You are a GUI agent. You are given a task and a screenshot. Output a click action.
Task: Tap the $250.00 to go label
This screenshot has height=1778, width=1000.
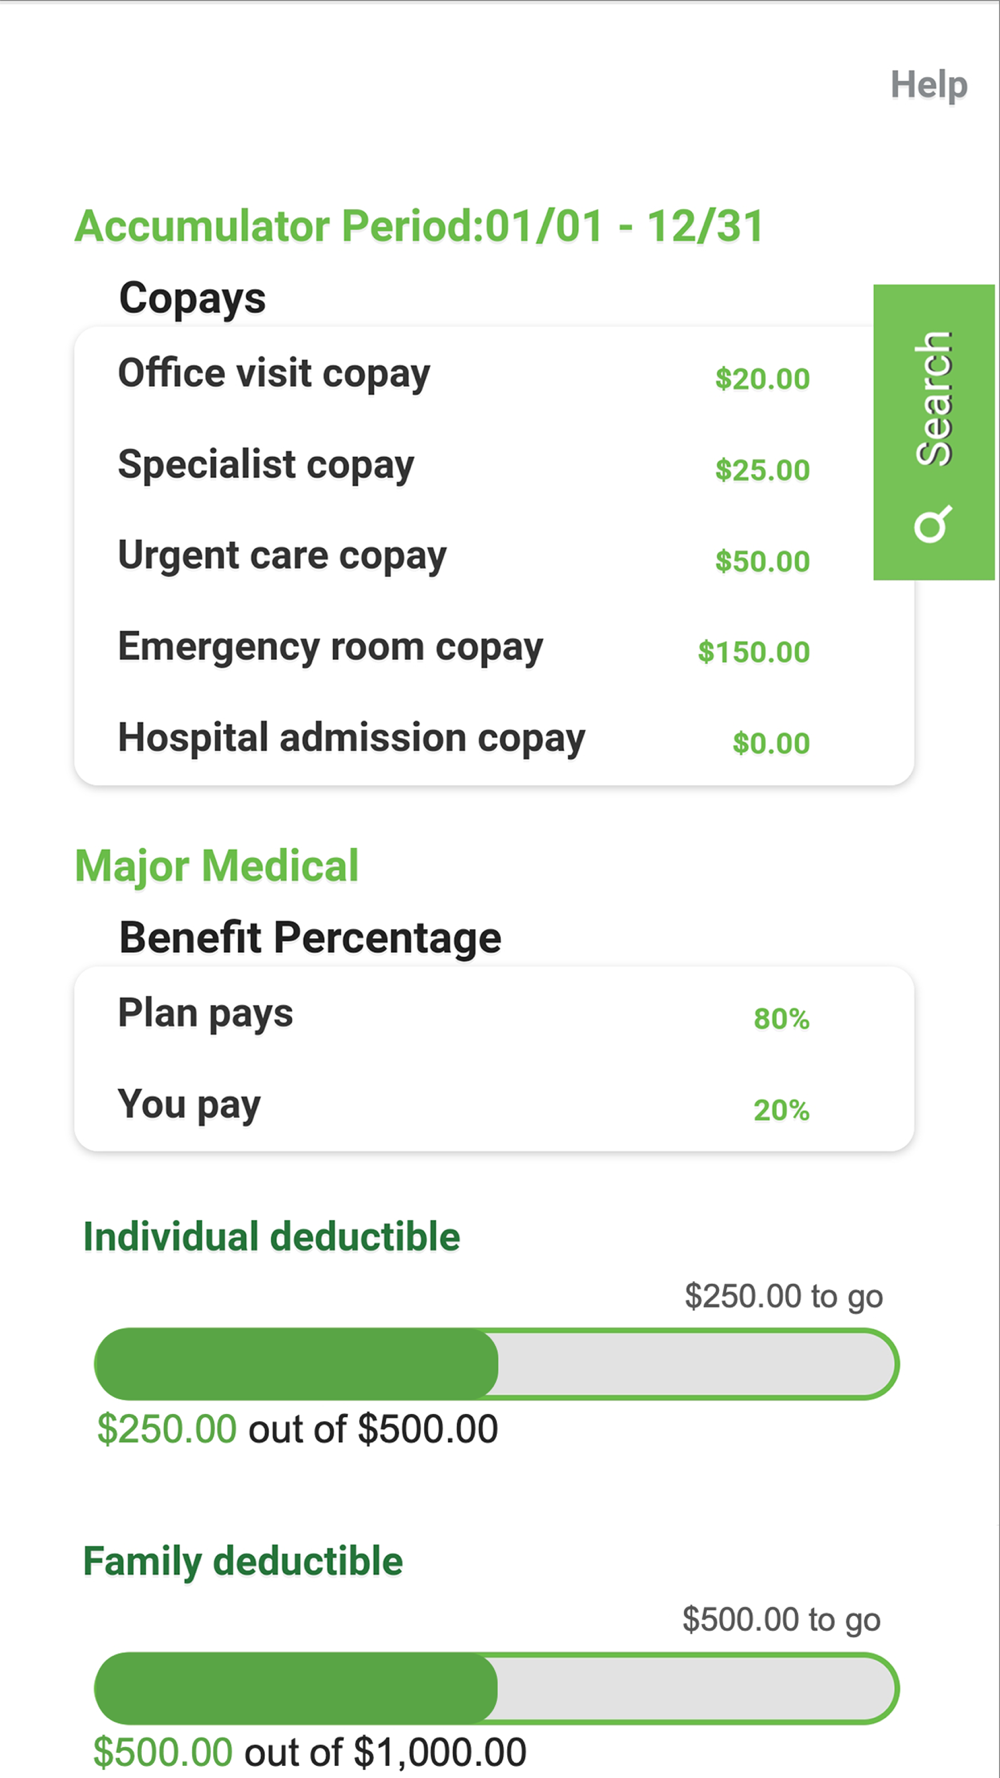point(784,1297)
